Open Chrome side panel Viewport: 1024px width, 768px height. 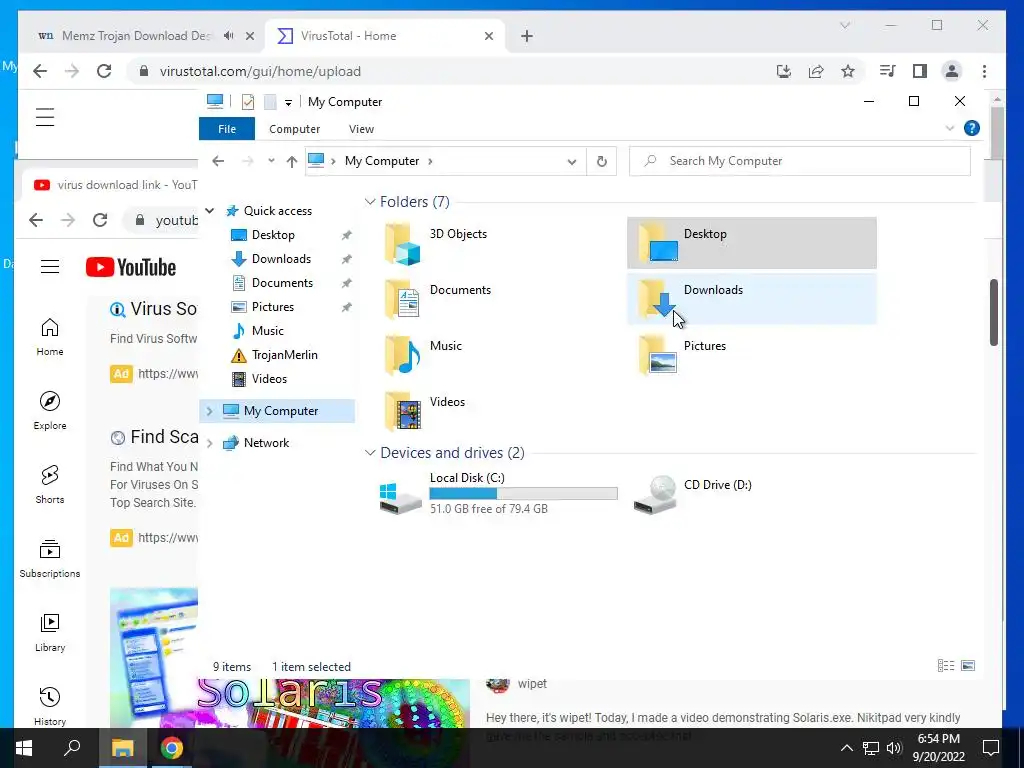tap(920, 71)
